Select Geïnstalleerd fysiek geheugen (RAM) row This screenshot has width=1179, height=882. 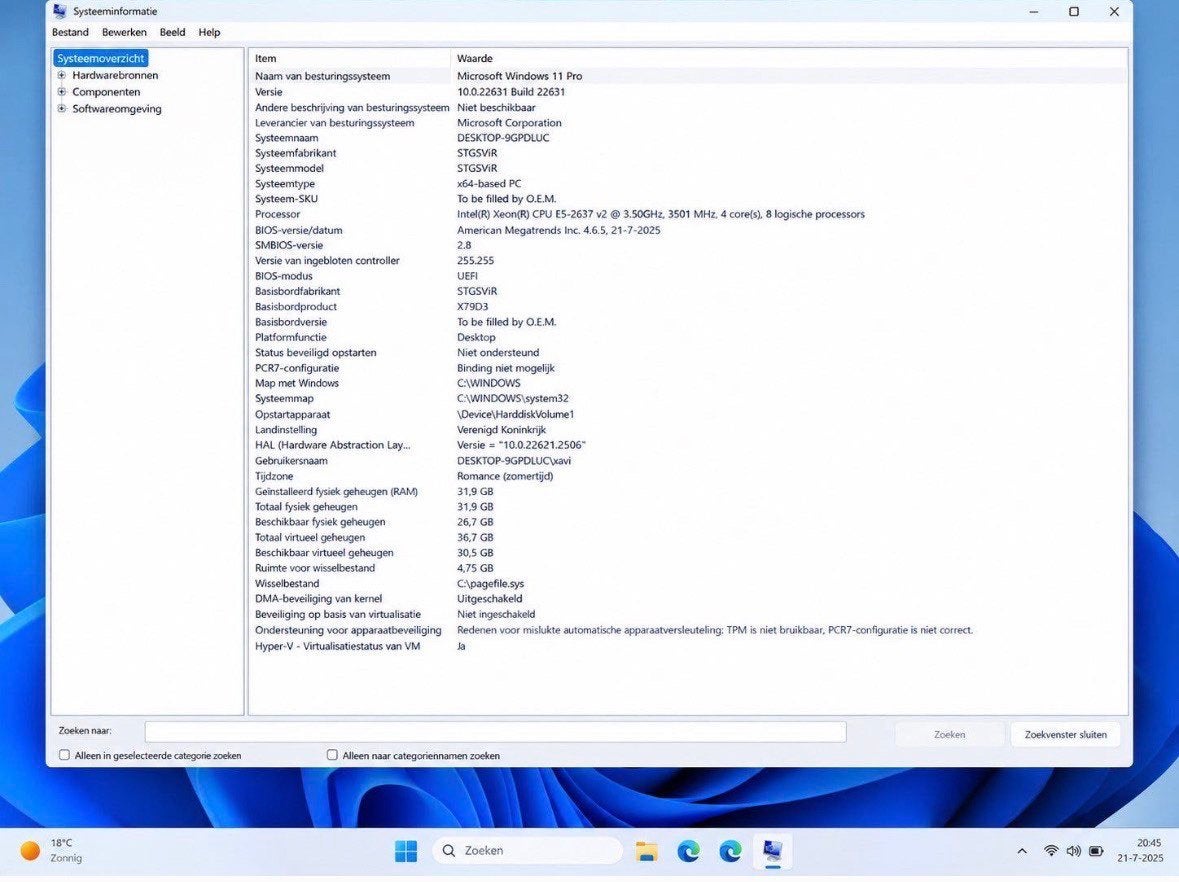click(x=688, y=491)
